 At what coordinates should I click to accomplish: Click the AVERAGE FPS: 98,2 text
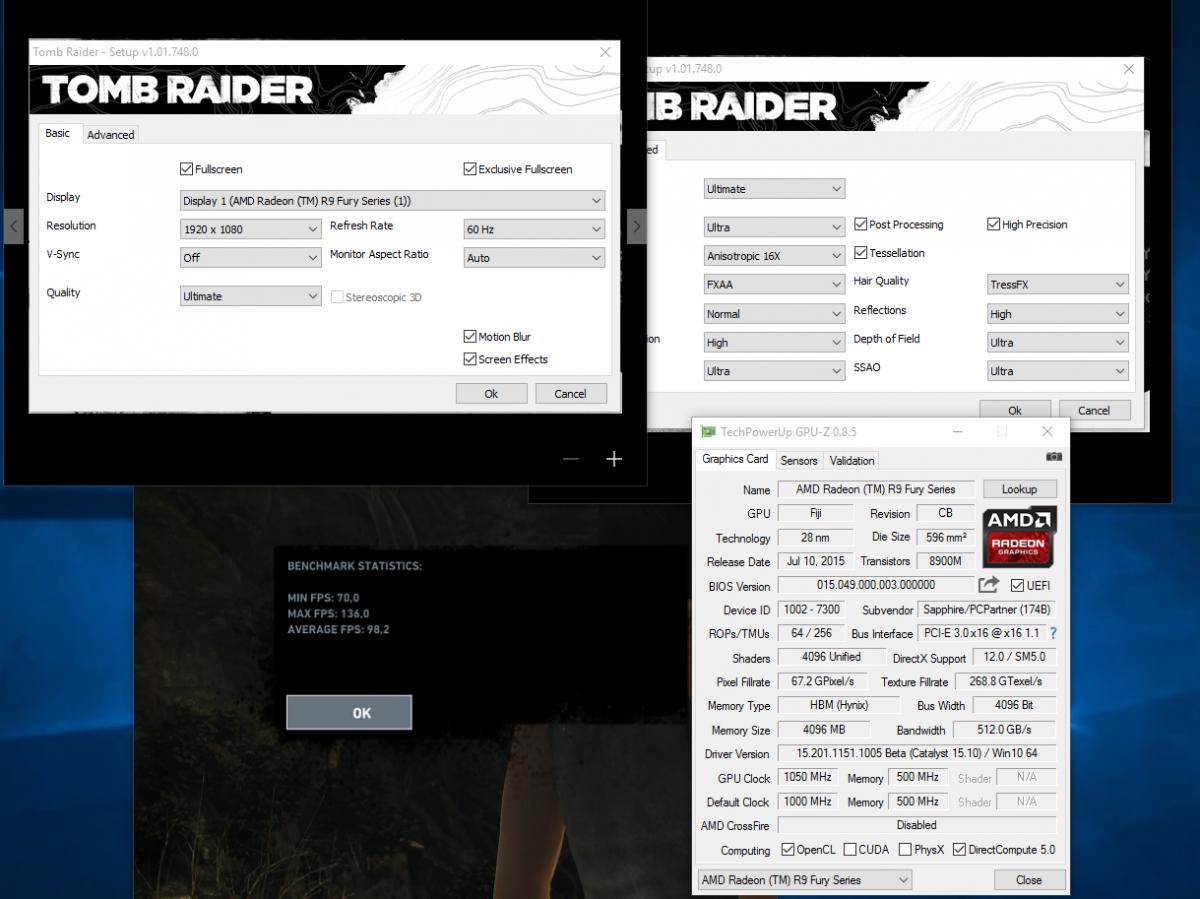point(338,630)
